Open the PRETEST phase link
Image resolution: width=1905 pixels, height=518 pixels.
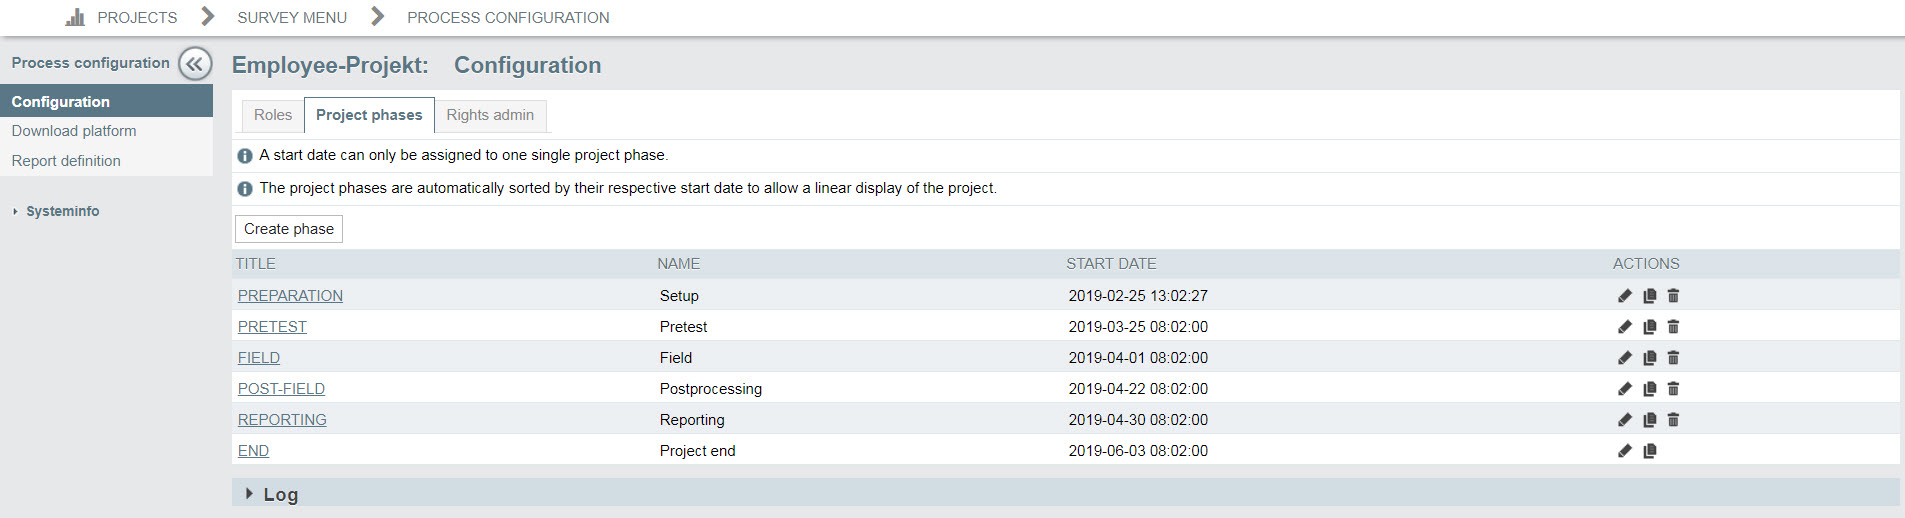pyautogui.click(x=272, y=327)
